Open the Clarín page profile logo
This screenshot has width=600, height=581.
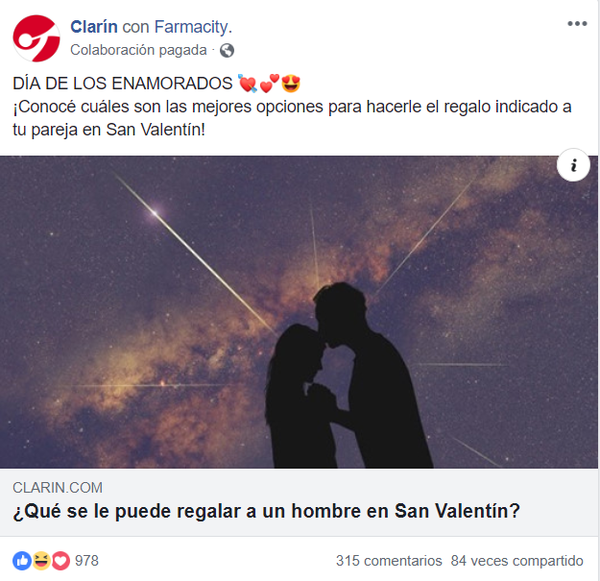click(36, 38)
